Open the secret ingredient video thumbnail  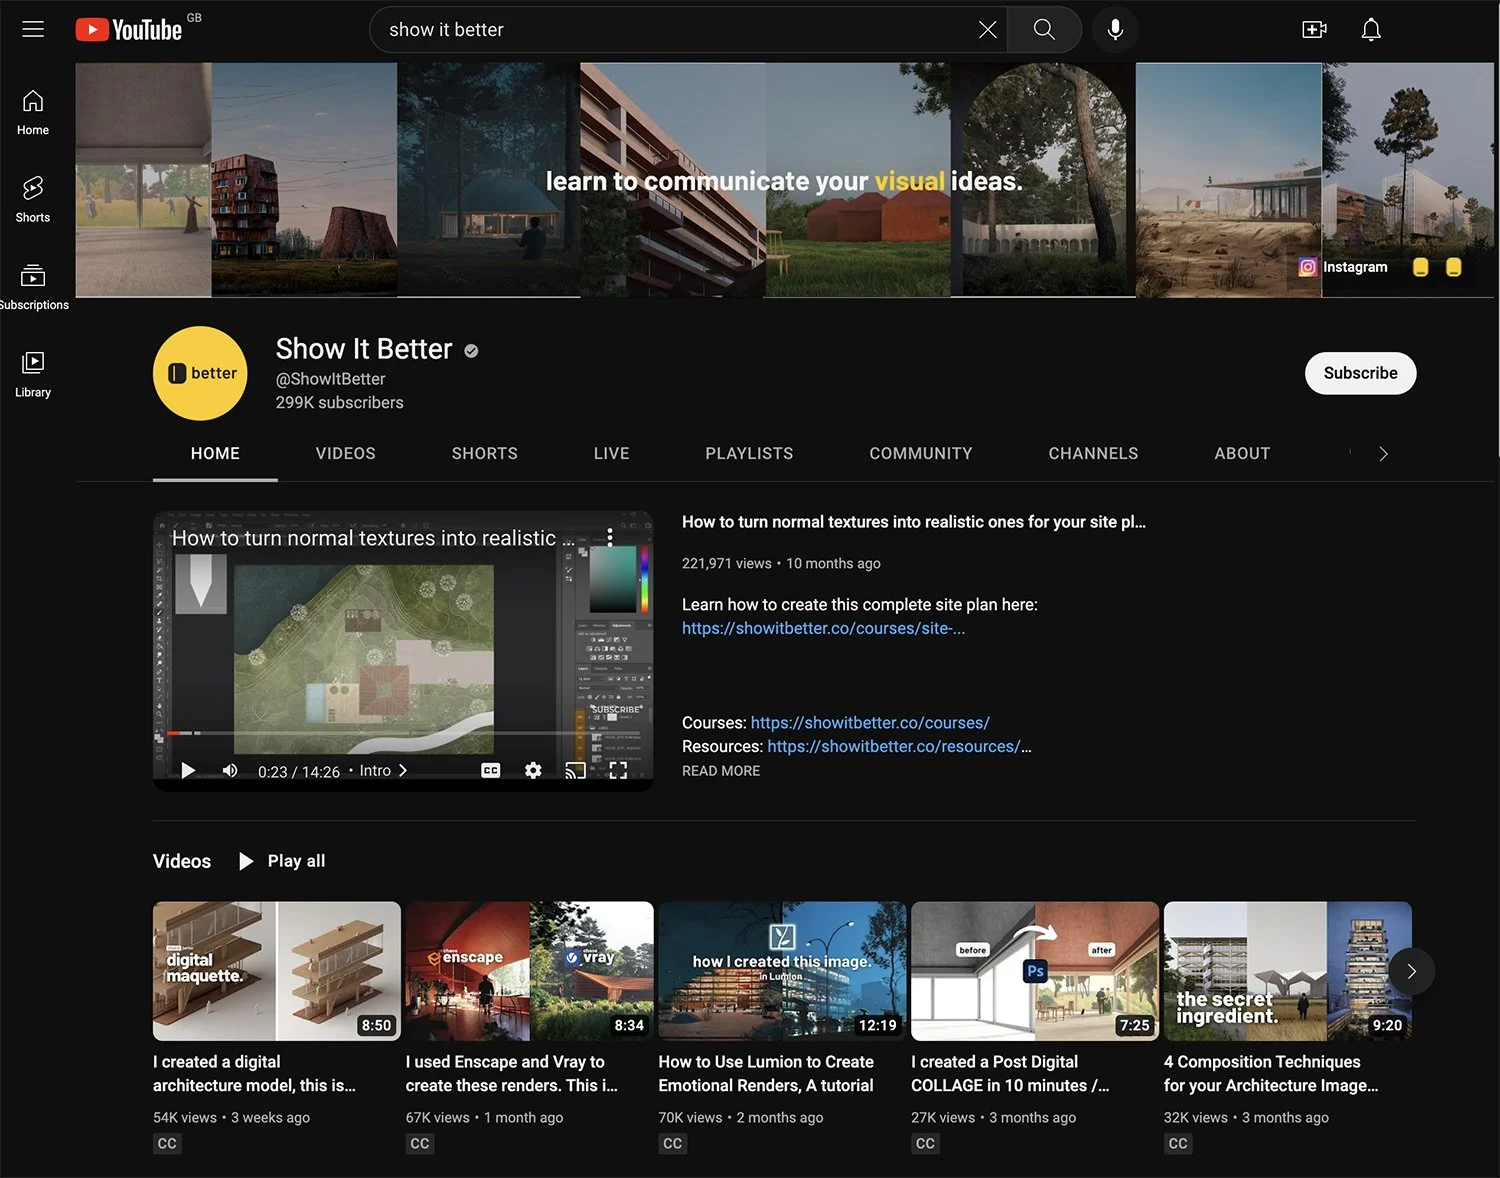click(x=1288, y=971)
